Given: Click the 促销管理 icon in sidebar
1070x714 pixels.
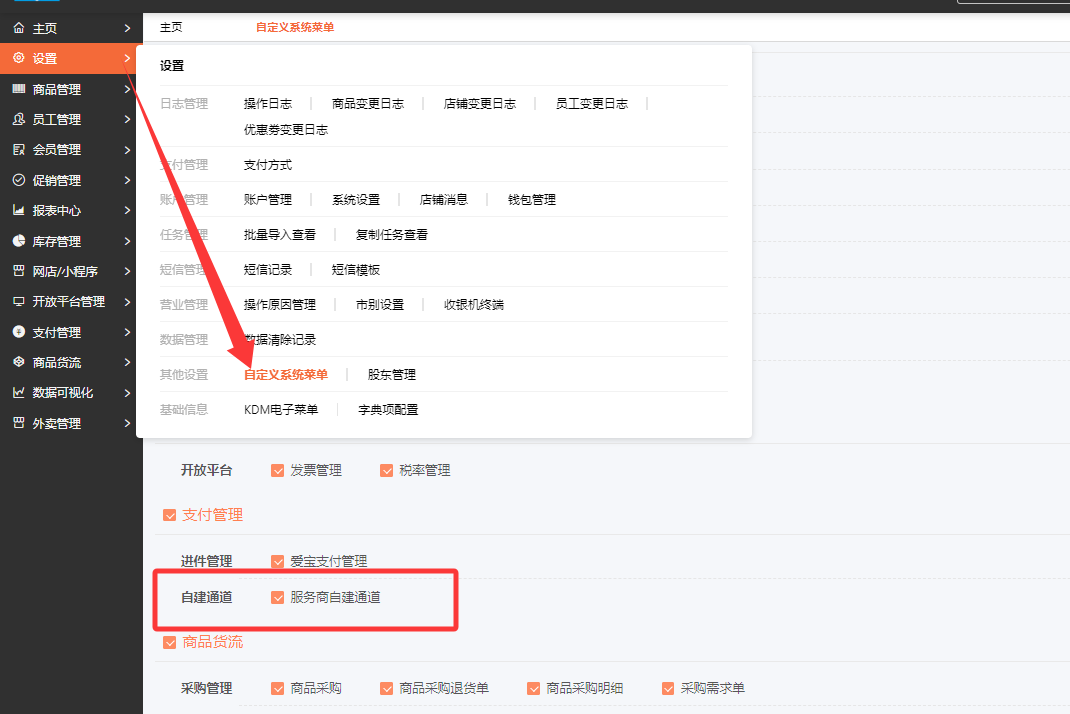Looking at the screenshot, I should pyautogui.click(x=18, y=180).
